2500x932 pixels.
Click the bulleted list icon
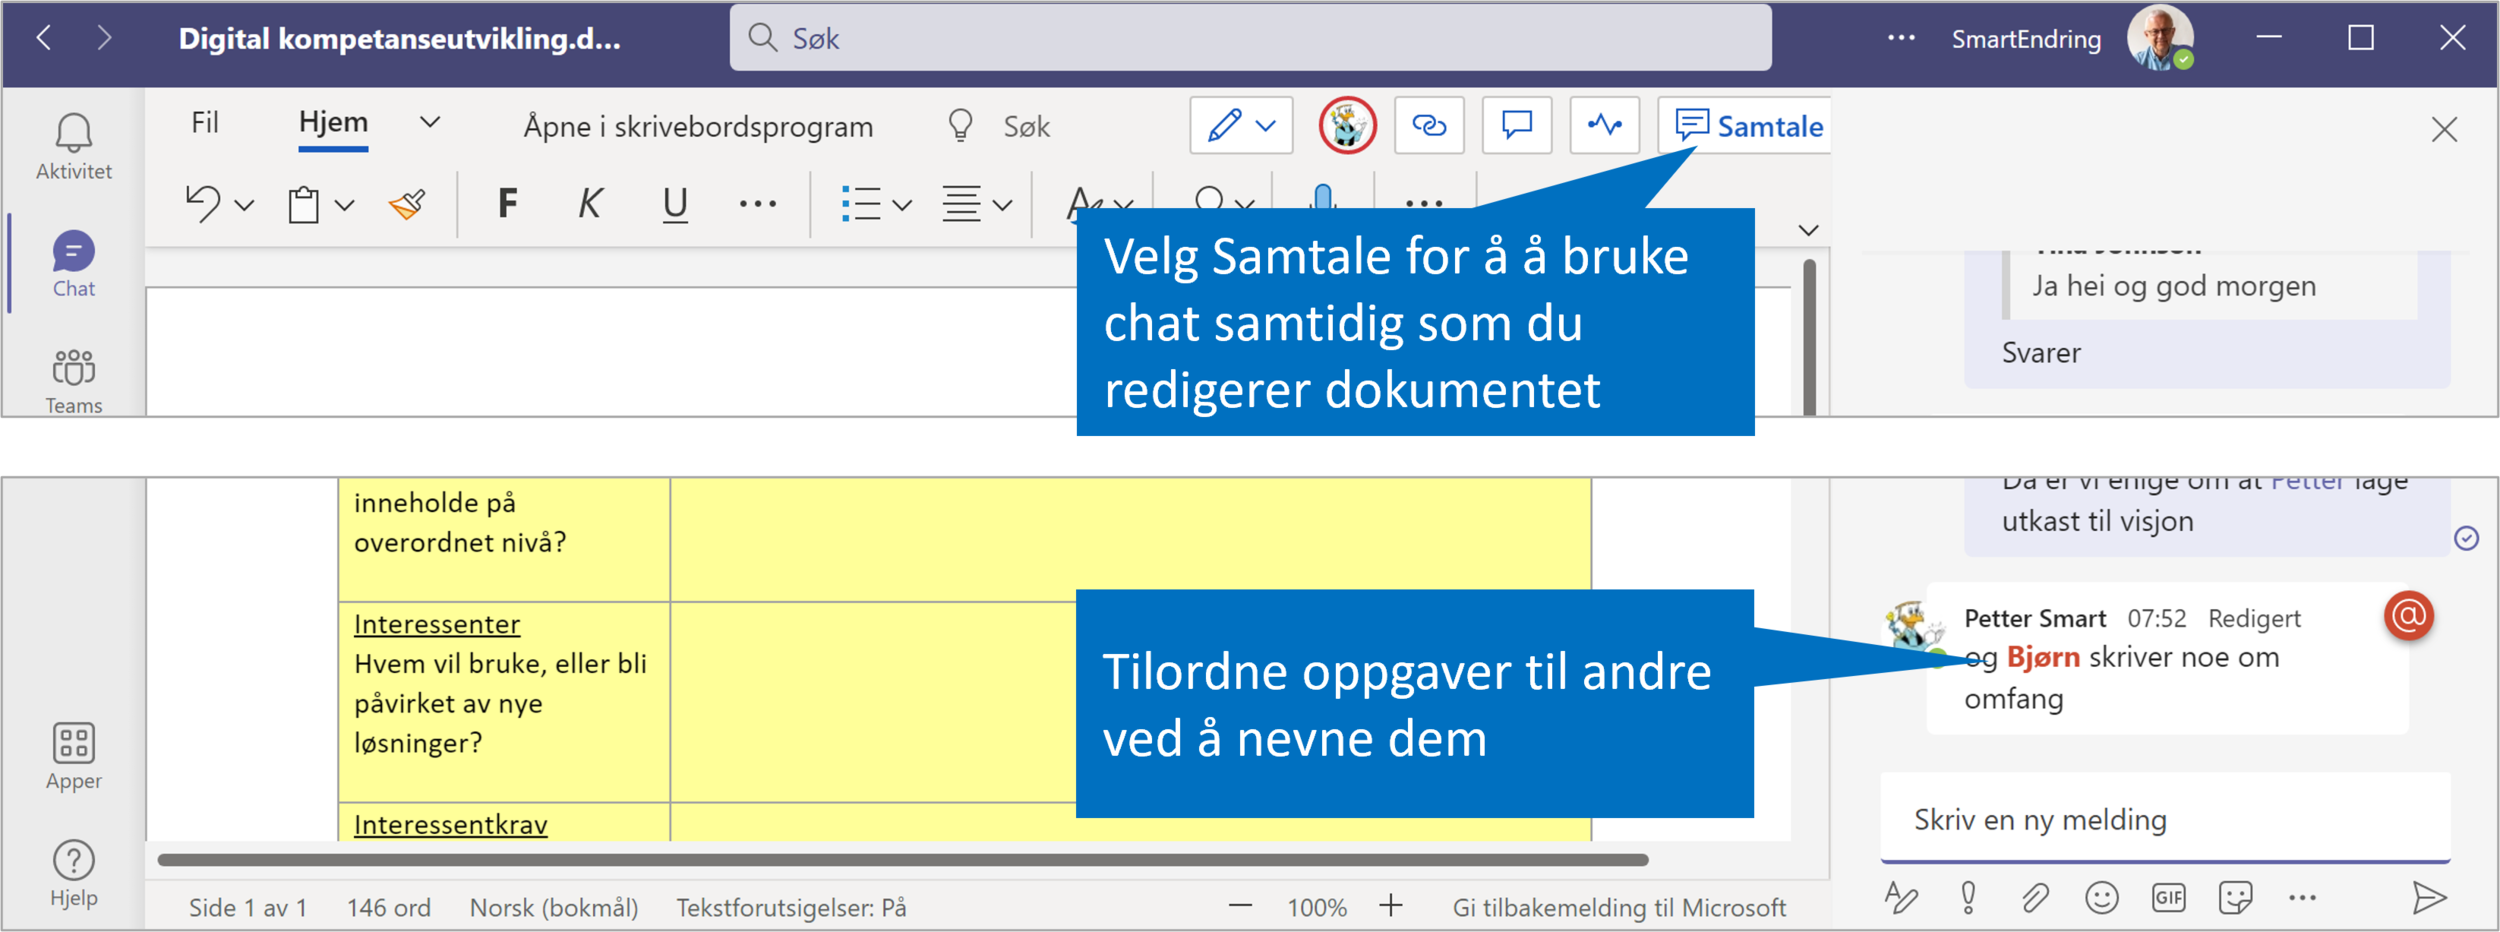pyautogui.click(x=860, y=204)
